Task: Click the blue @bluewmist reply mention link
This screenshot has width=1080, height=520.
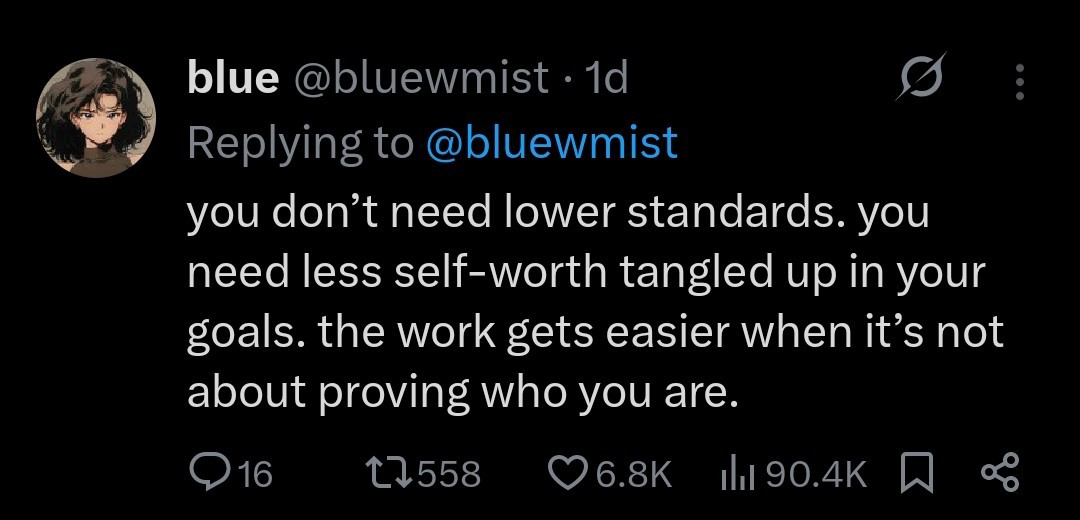Action: [552, 143]
